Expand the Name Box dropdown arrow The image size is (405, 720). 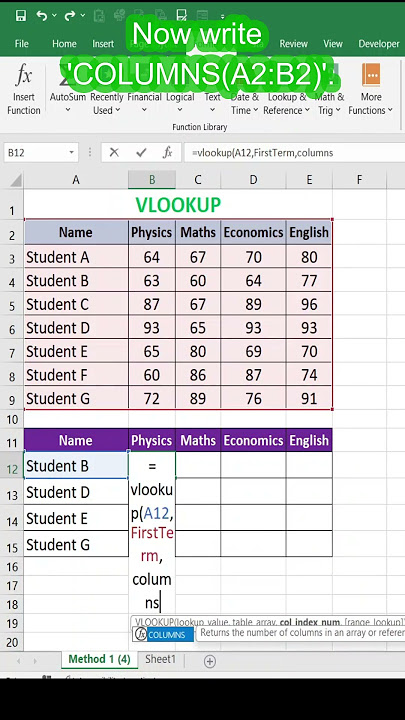pos(72,152)
